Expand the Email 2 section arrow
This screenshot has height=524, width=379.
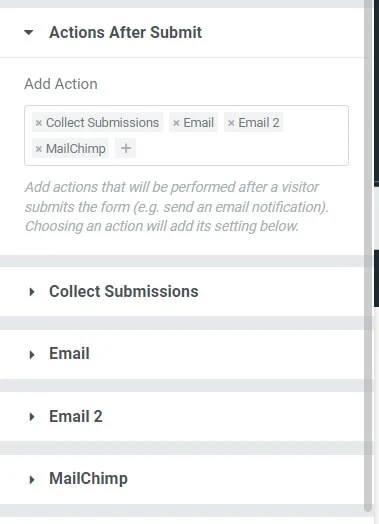(x=32, y=417)
